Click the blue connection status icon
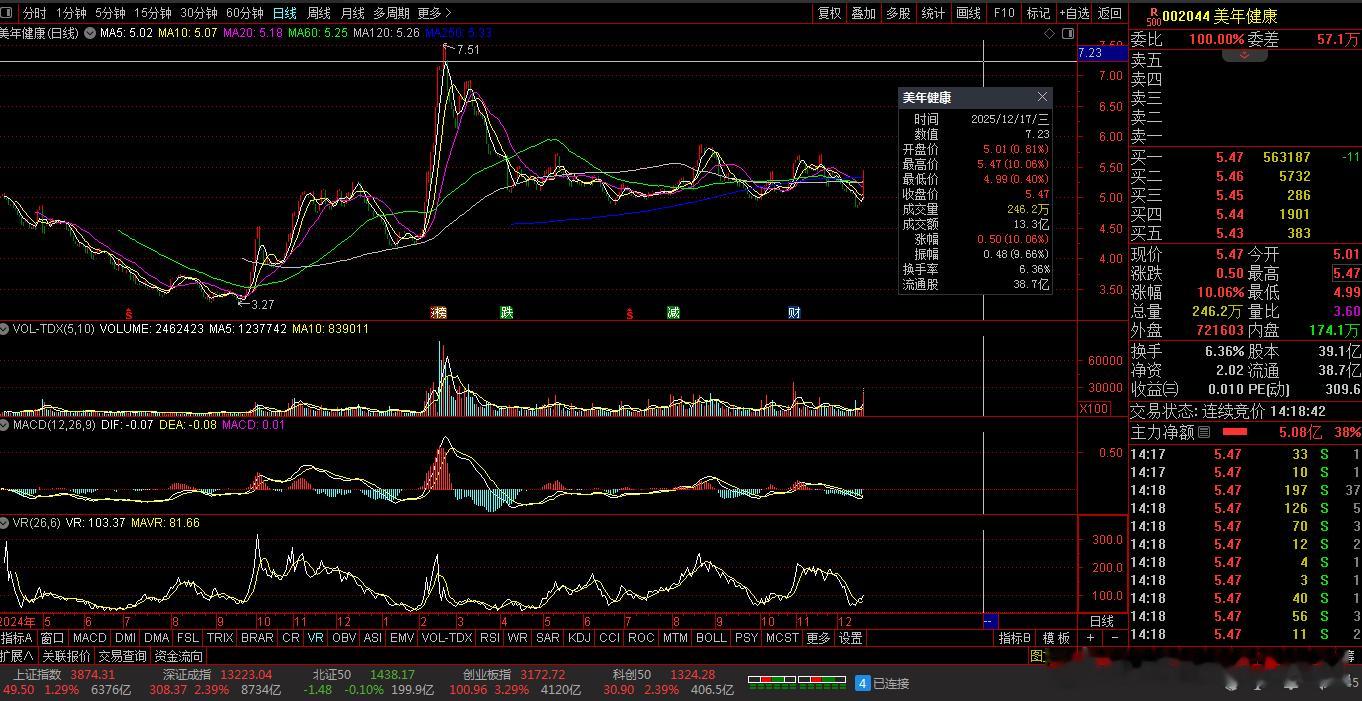1362x701 pixels. click(x=862, y=683)
